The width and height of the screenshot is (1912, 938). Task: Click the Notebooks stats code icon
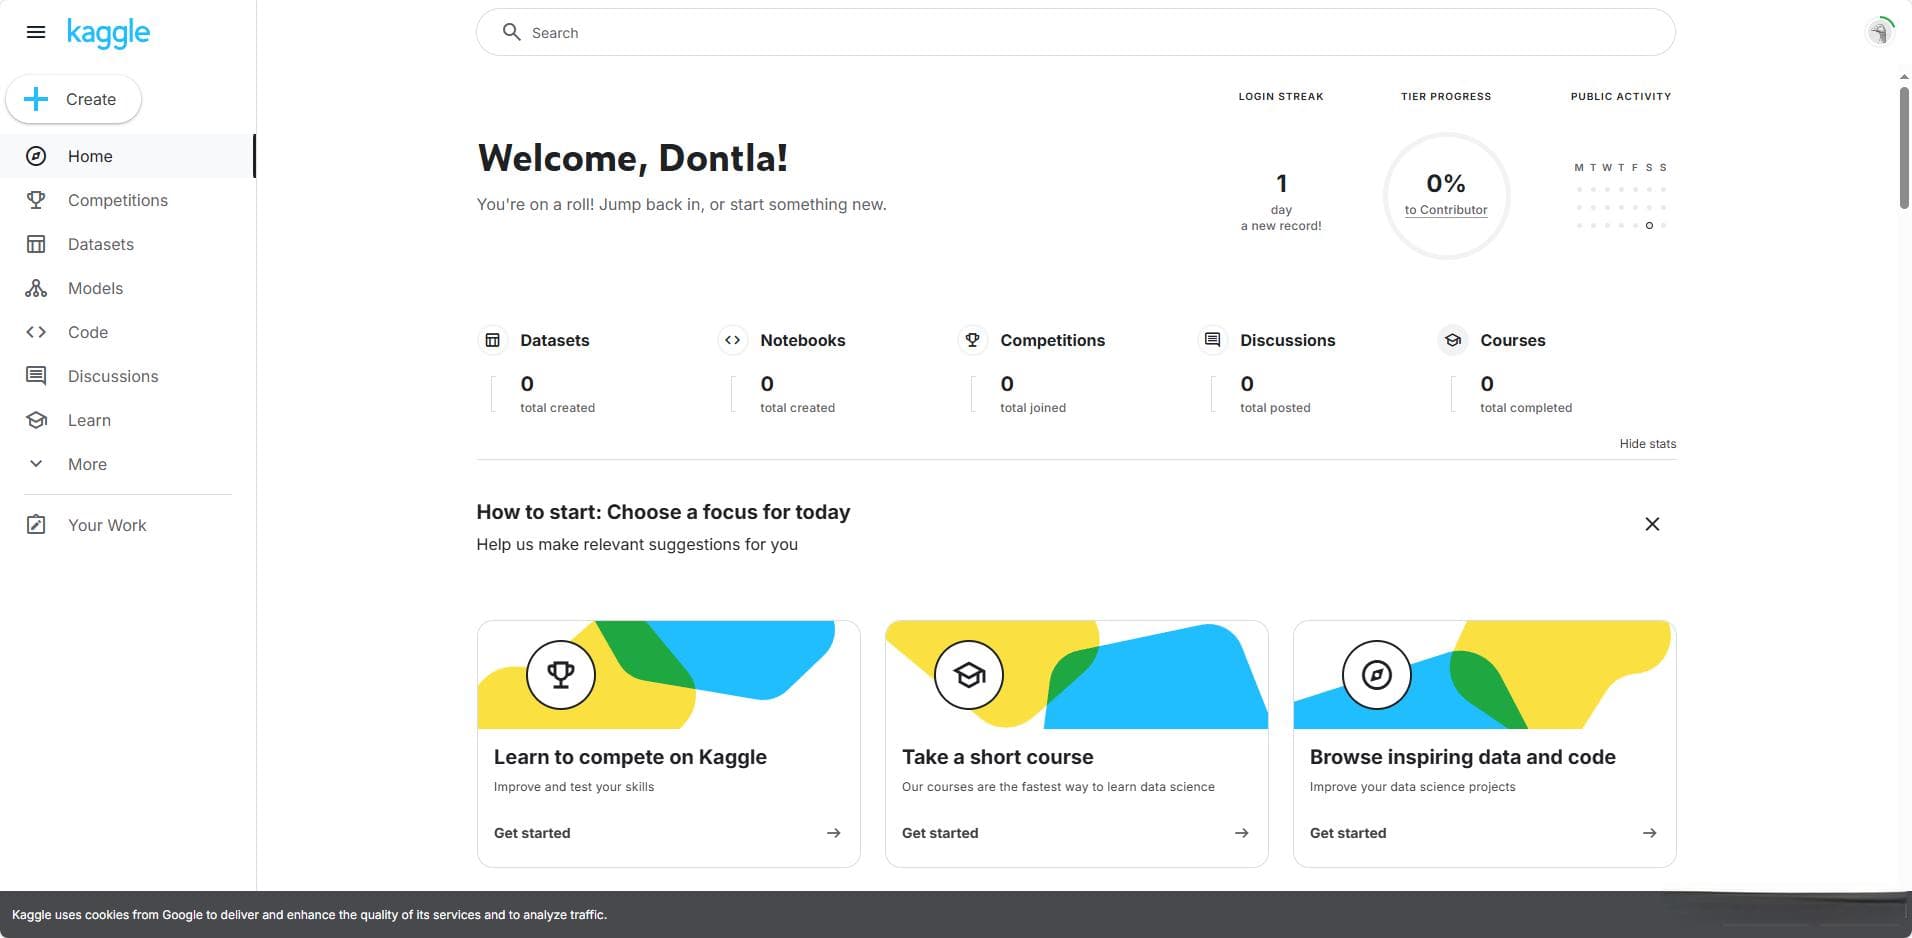[732, 340]
